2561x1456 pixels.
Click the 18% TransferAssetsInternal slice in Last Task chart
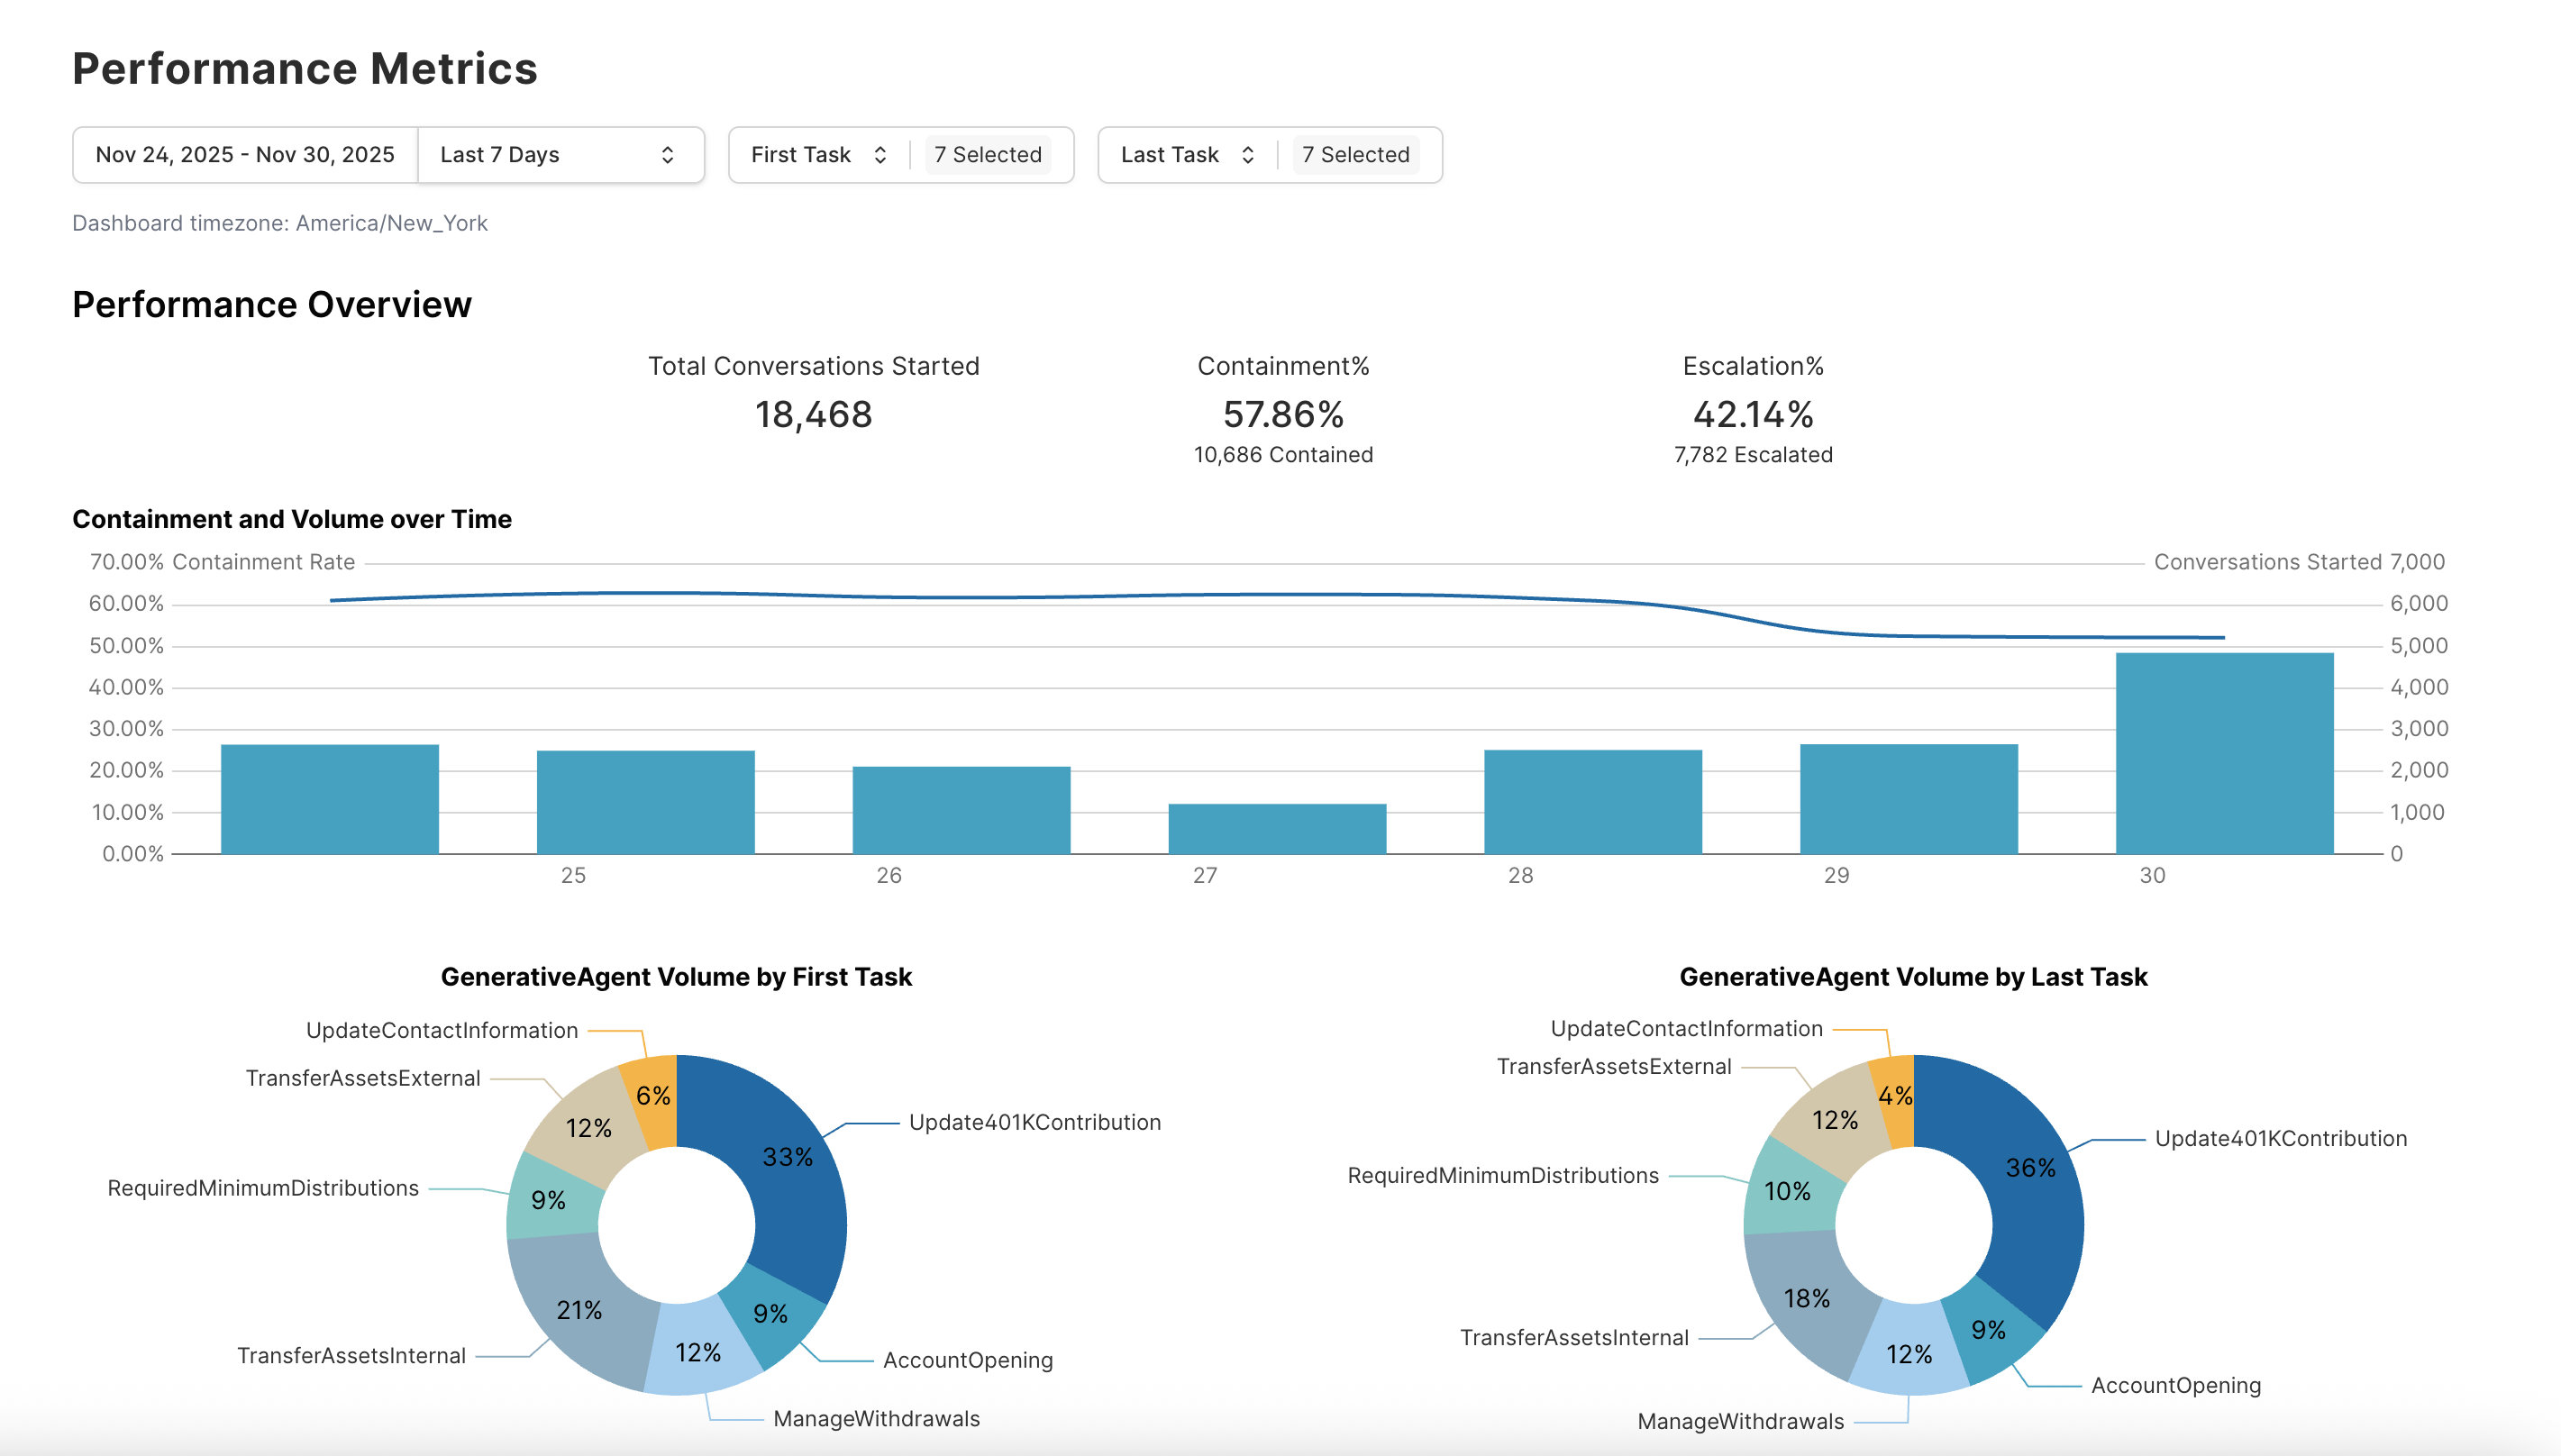[1806, 1298]
